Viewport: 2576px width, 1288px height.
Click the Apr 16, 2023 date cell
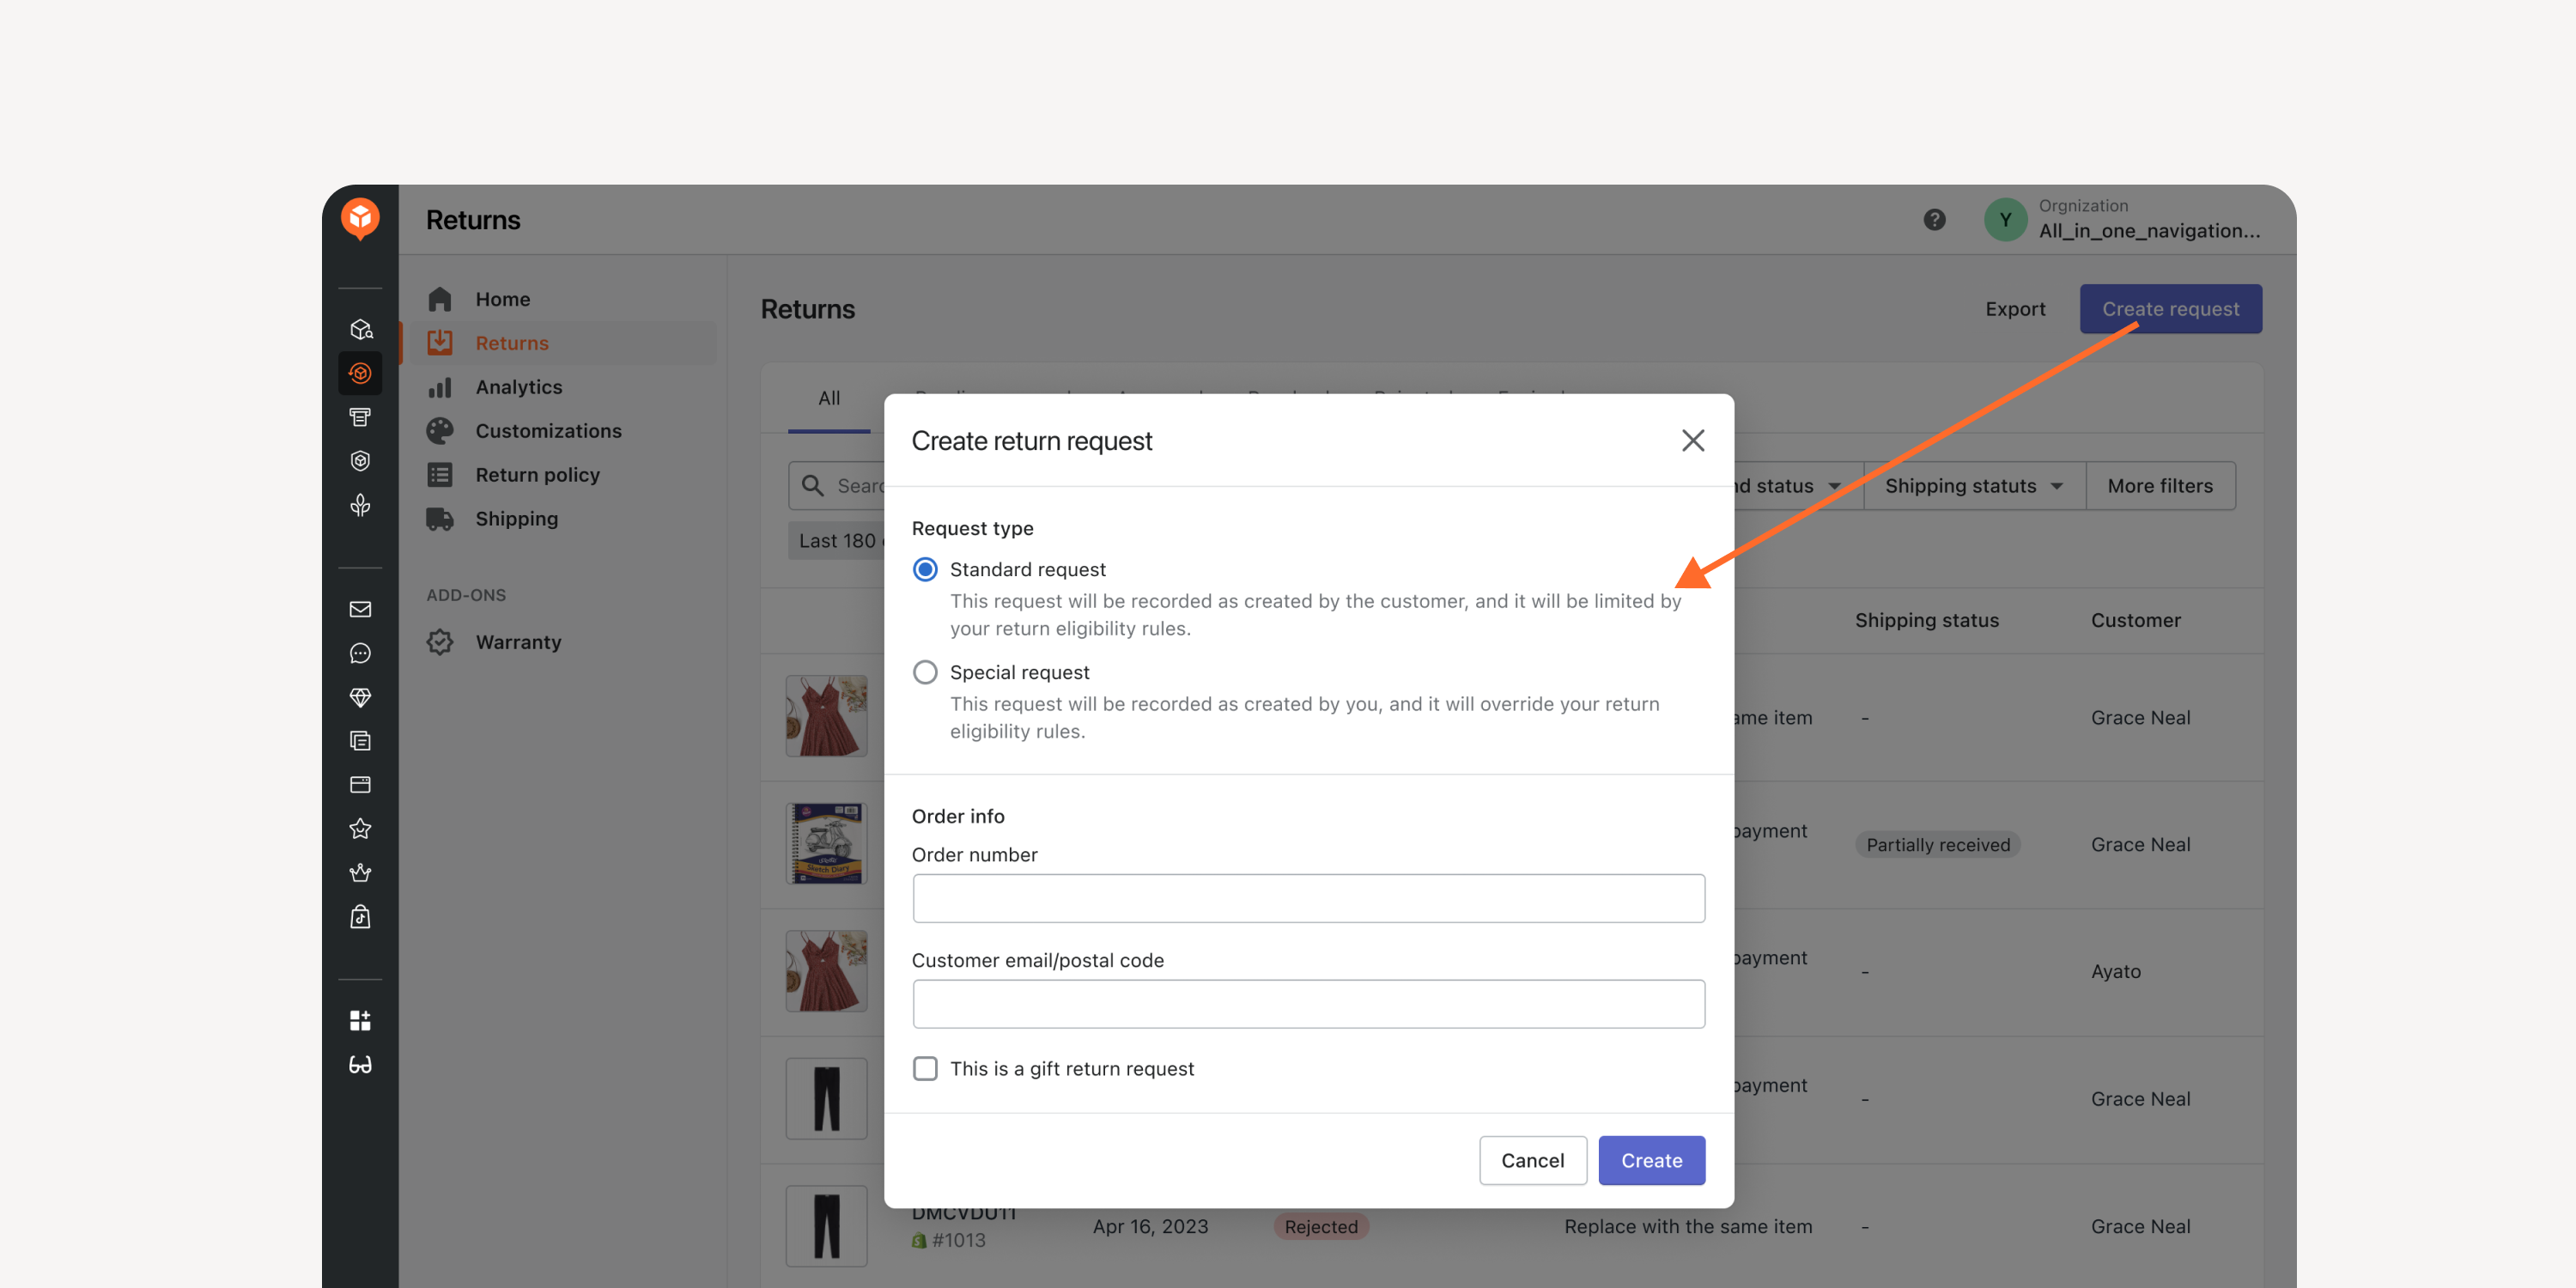tap(1150, 1226)
